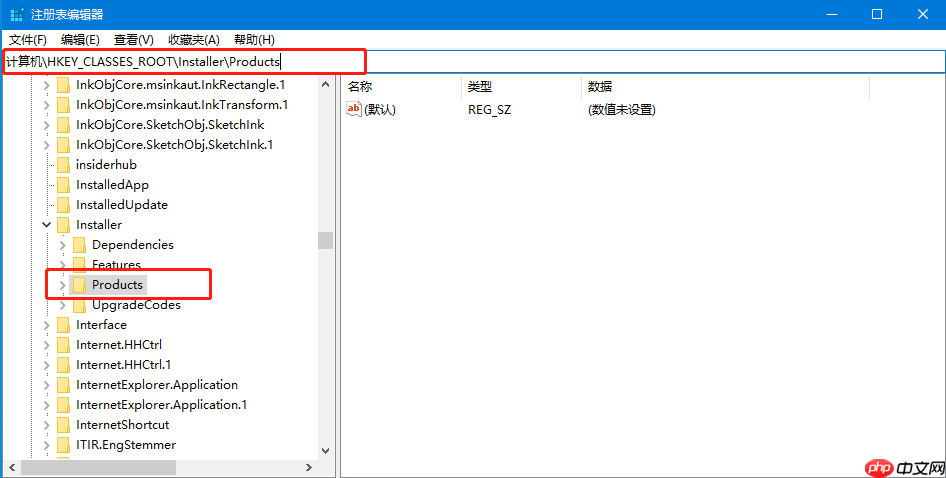The image size is (946, 478).
Task: Open the 收藏夹(A) menu
Action: [x=193, y=39]
